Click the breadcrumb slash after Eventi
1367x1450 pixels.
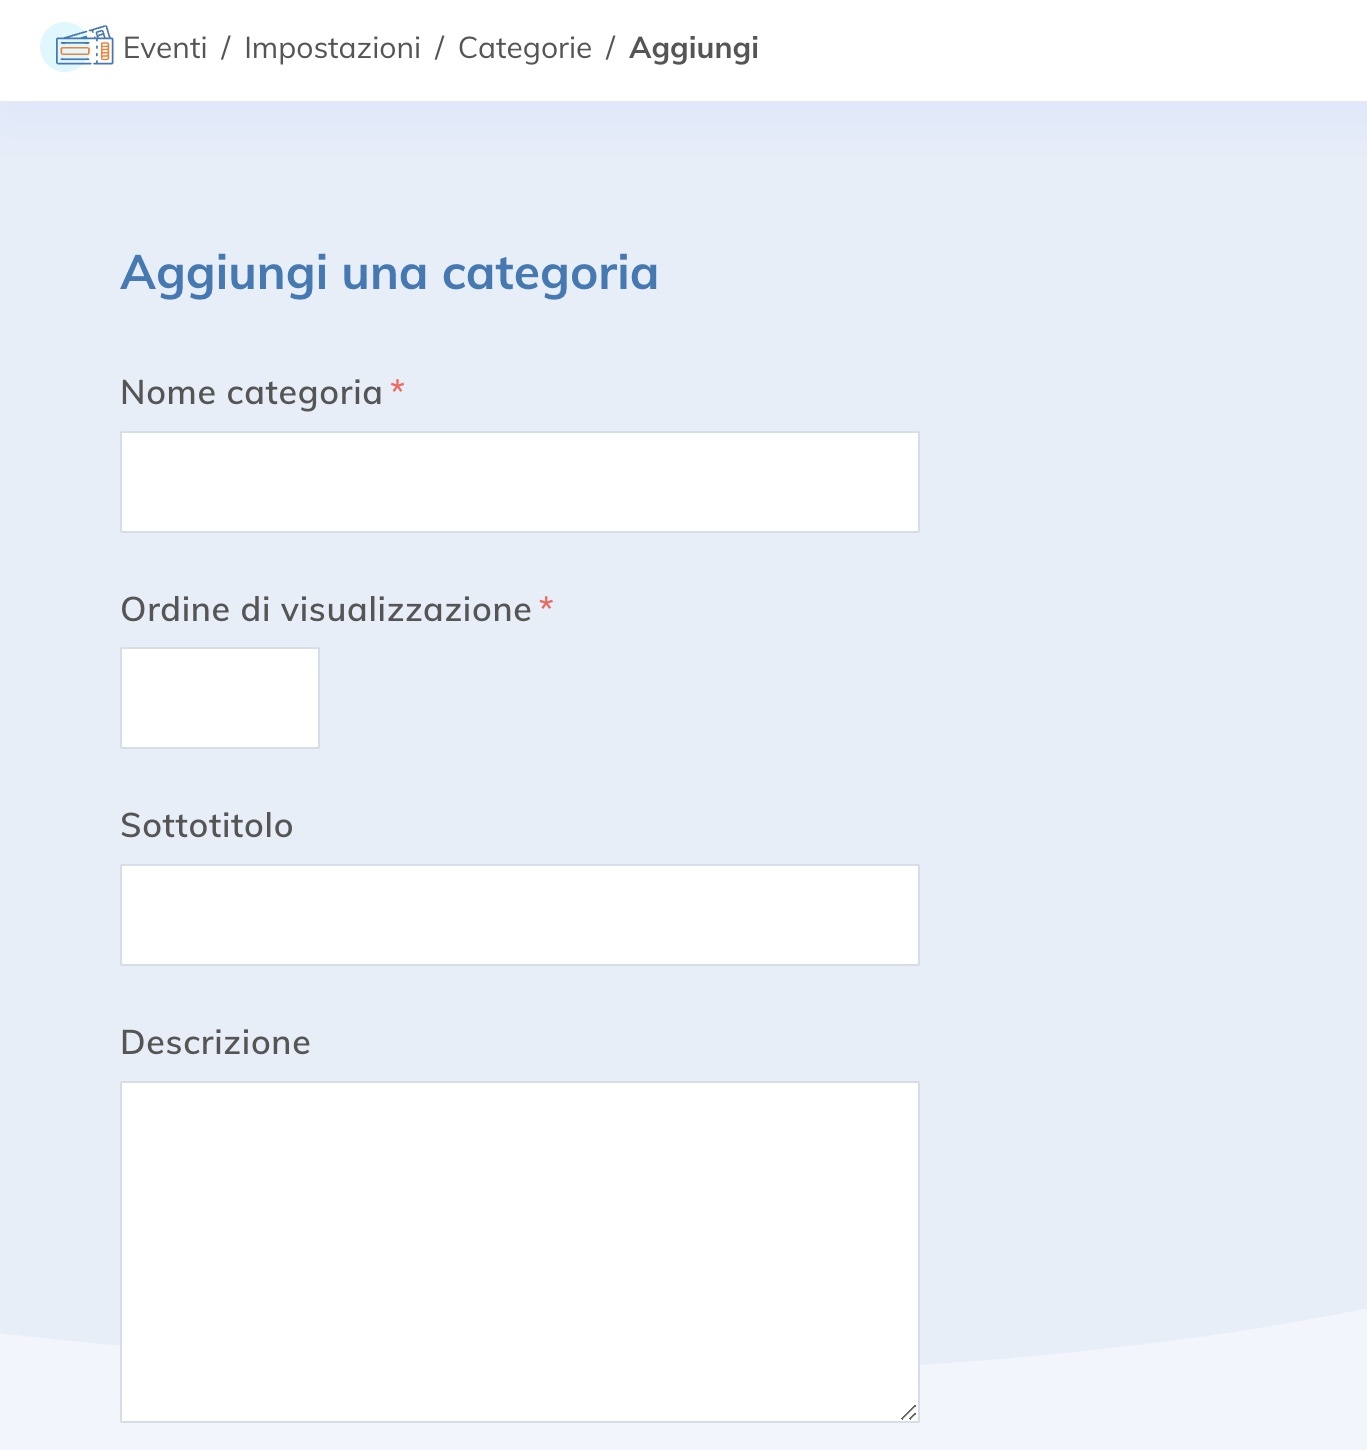[x=224, y=47]
